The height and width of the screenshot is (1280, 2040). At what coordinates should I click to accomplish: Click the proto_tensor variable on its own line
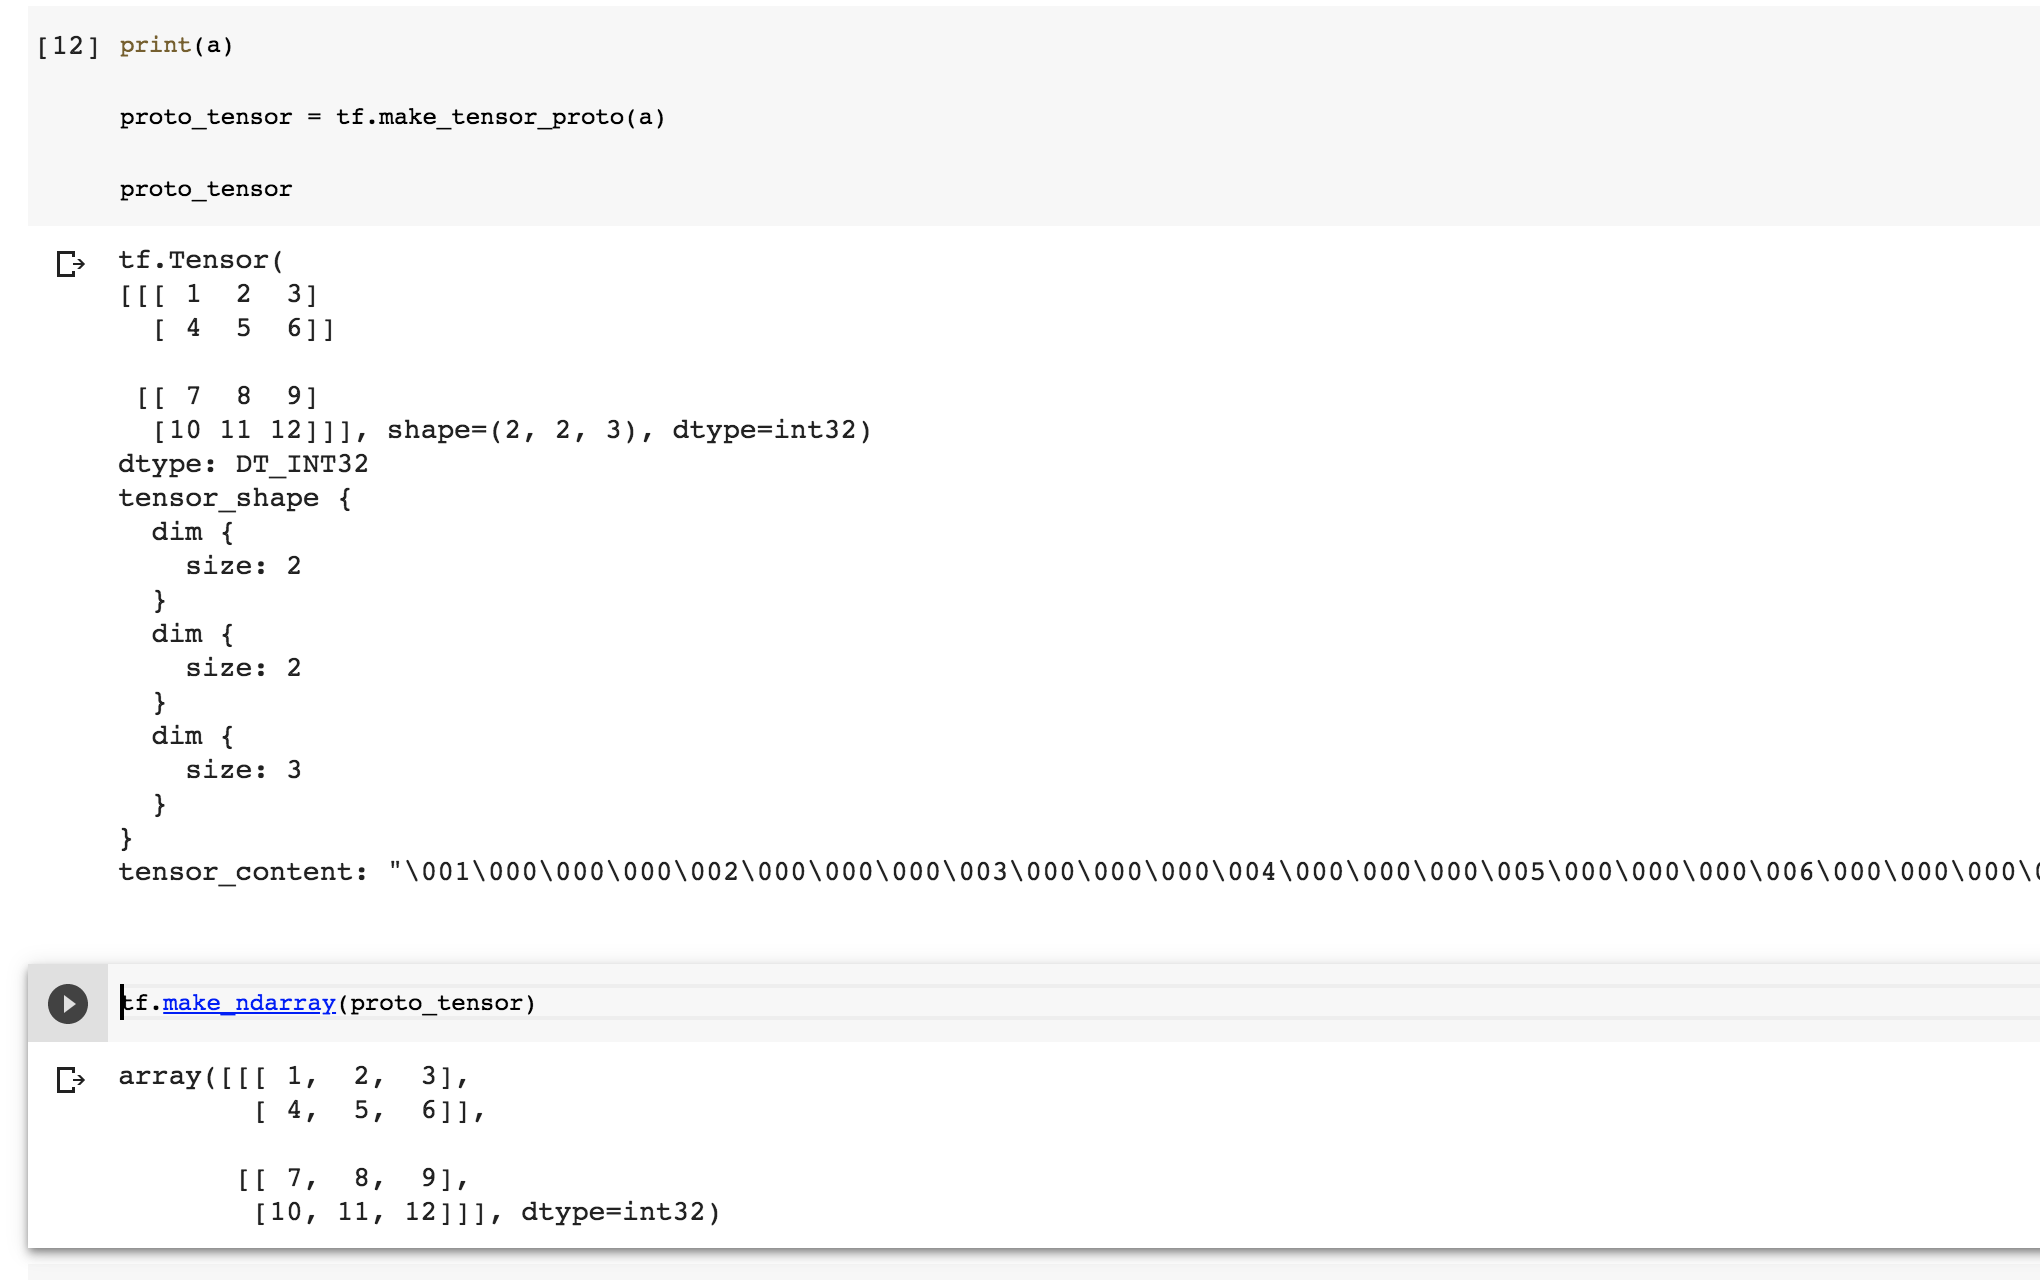click(x=205, y=188)
